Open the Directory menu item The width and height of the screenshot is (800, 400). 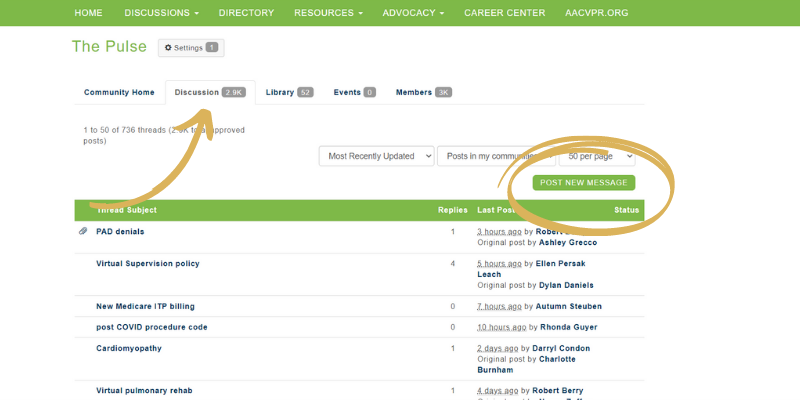click(246, 13)
